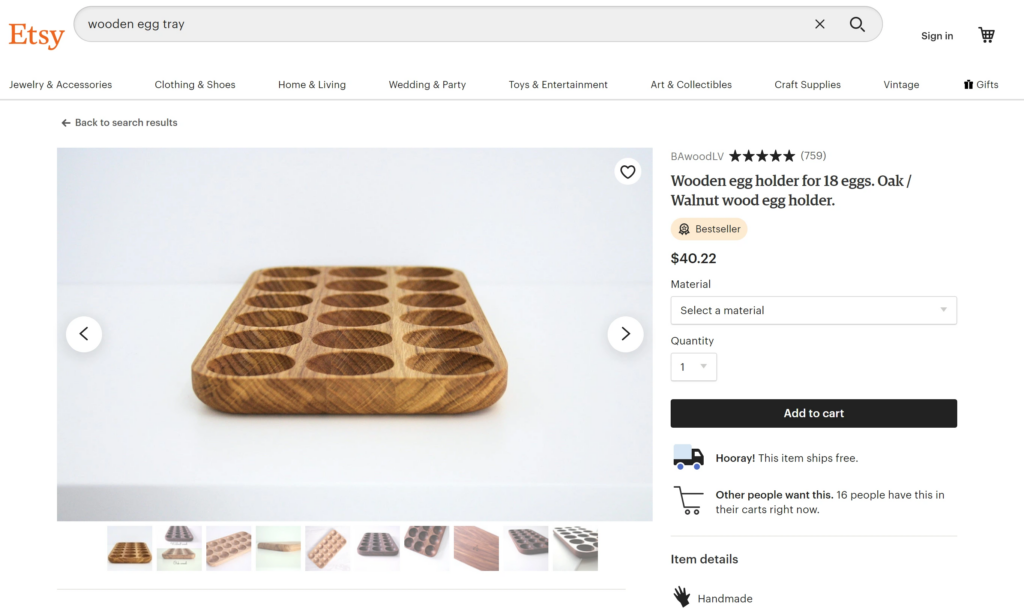
Task: Click the Bestseller badge
Action: point(709,228)
